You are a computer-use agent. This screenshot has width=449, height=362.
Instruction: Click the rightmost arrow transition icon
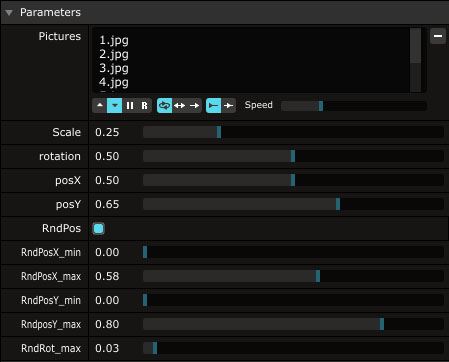coord(229,106)
